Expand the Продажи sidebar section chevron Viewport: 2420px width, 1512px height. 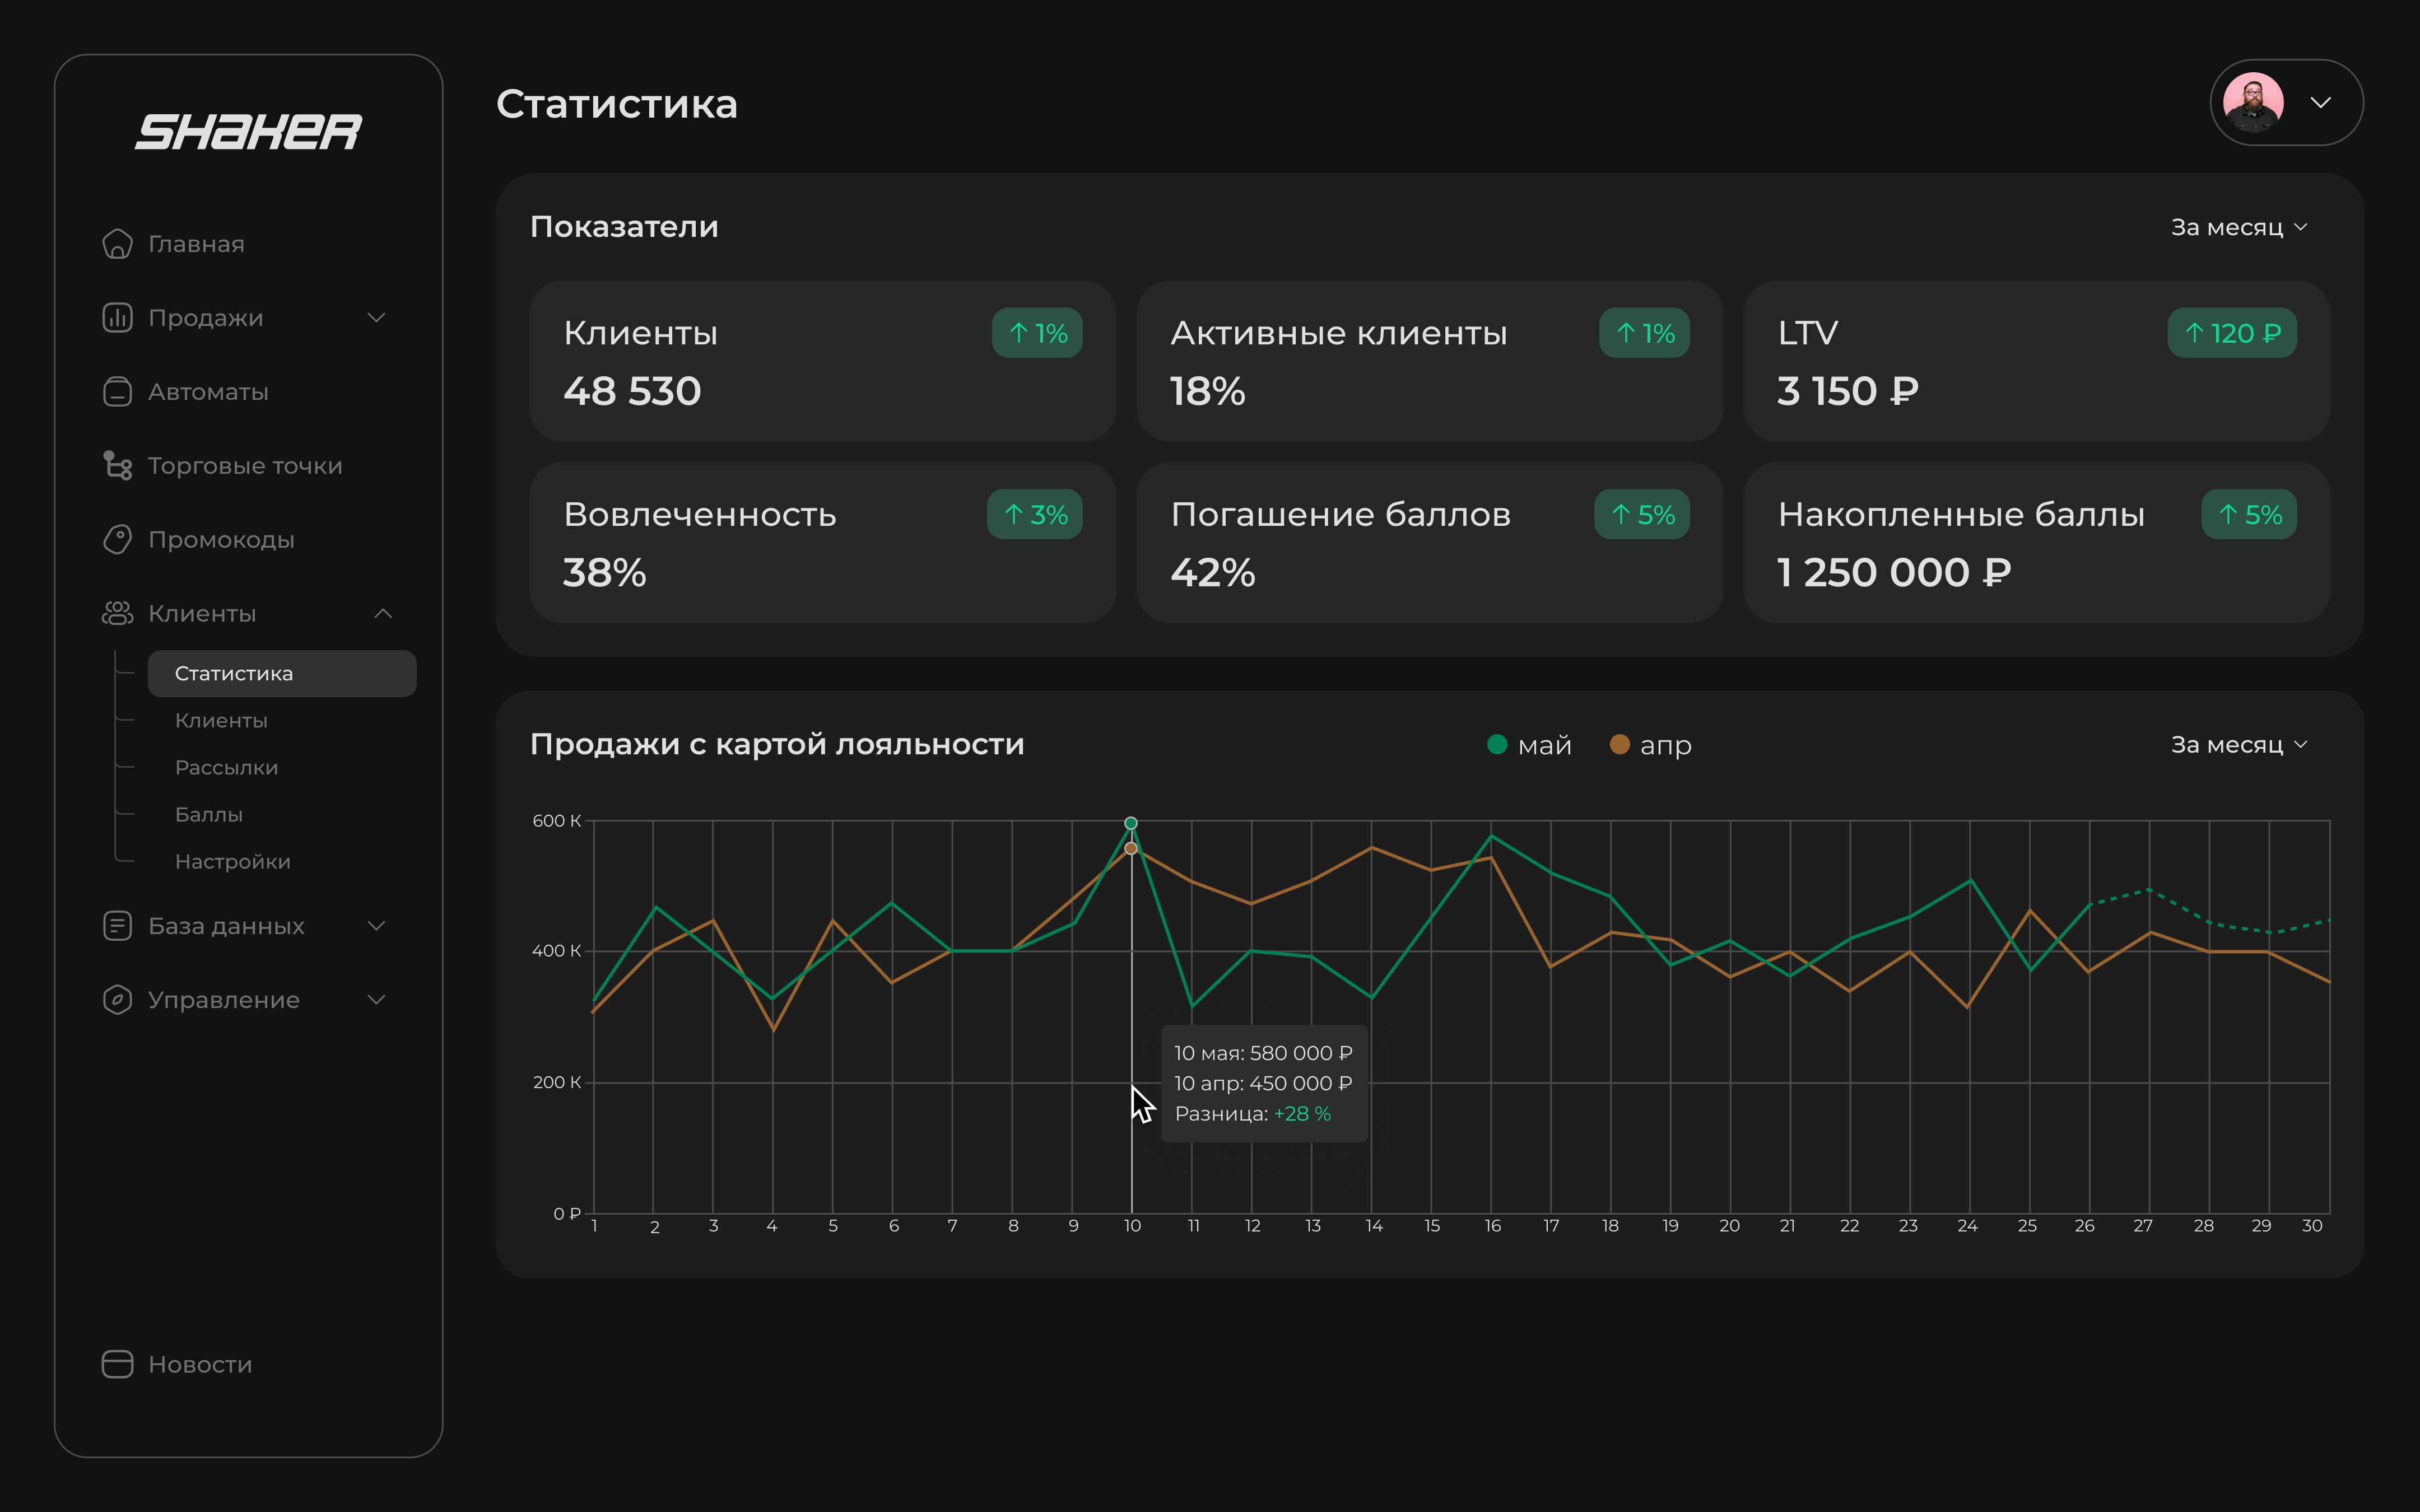[x=377, y=318]
